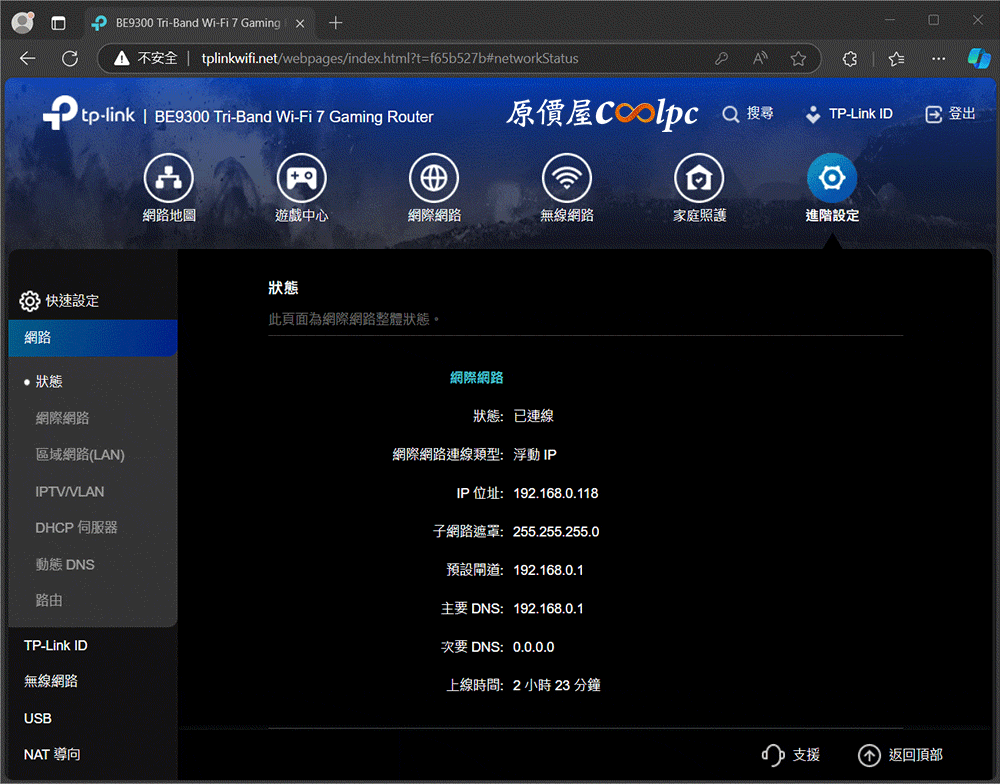Click the 支援 headset icon

[x=773, y=755]
